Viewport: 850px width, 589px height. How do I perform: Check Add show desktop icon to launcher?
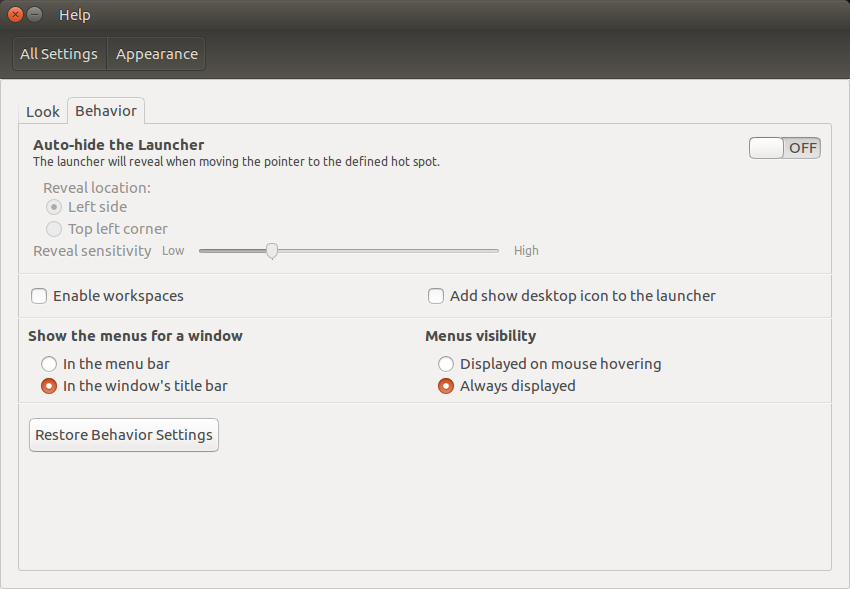[436, 296]
